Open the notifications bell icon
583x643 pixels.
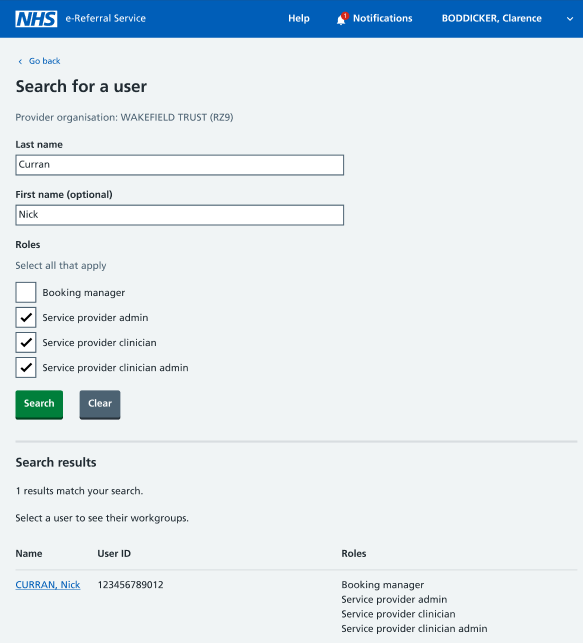(341, 19)
